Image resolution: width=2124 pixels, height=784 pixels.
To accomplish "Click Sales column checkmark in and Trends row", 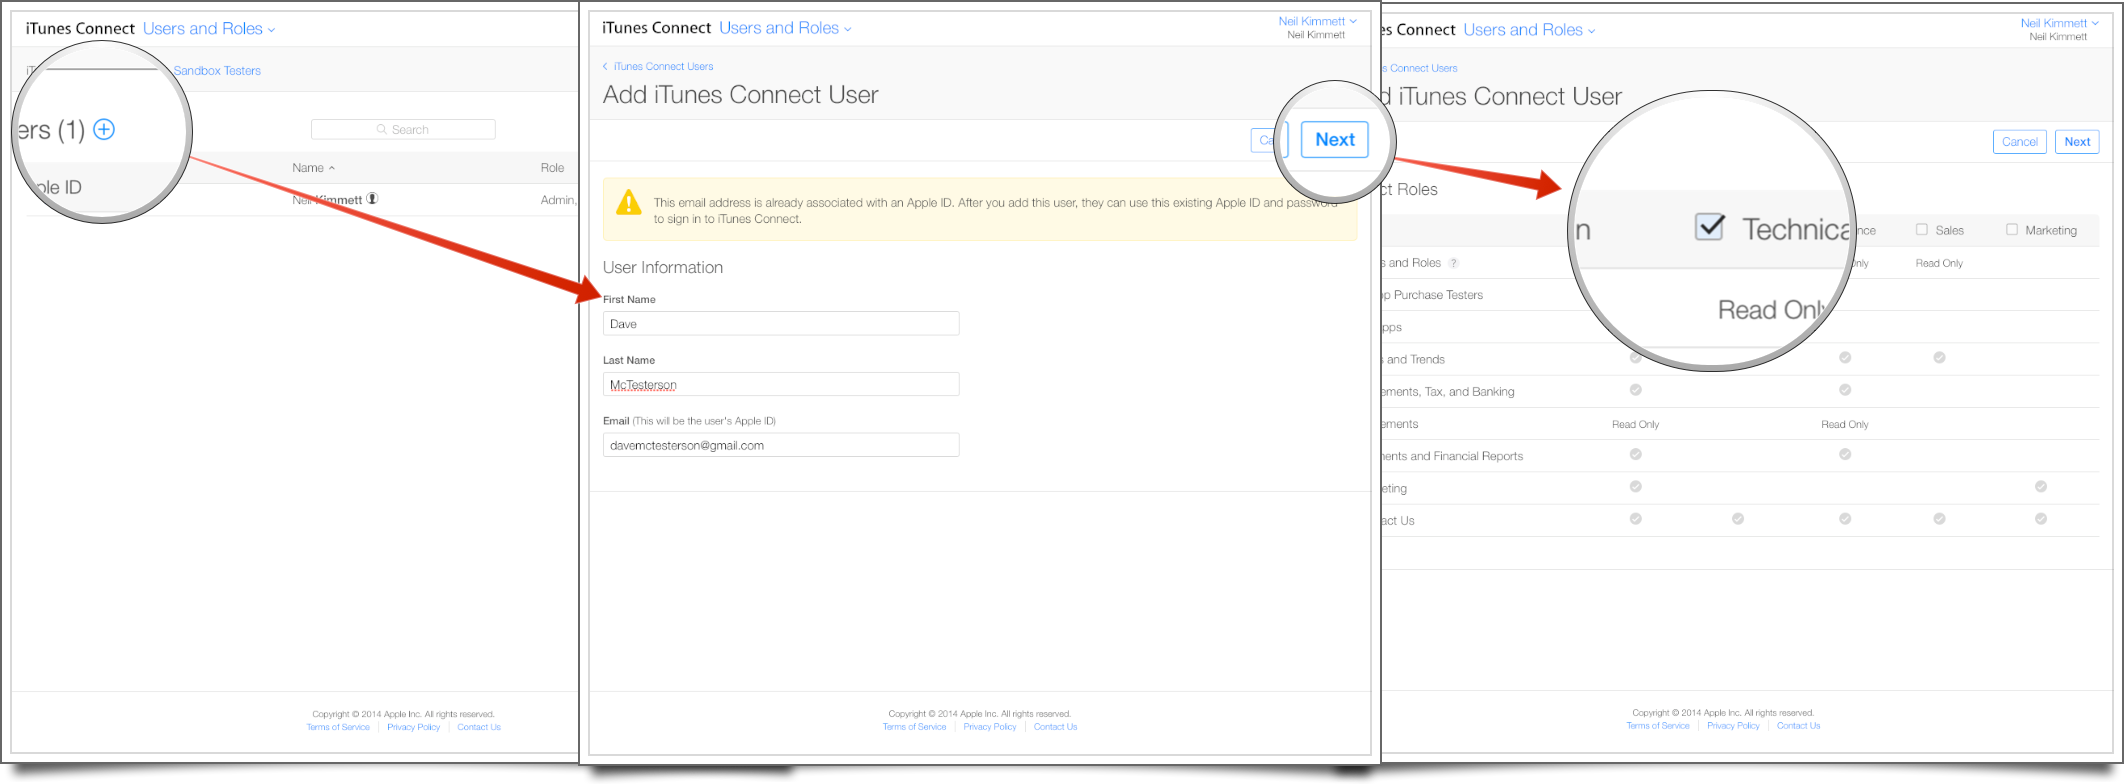I will (x=1939, y=358).
